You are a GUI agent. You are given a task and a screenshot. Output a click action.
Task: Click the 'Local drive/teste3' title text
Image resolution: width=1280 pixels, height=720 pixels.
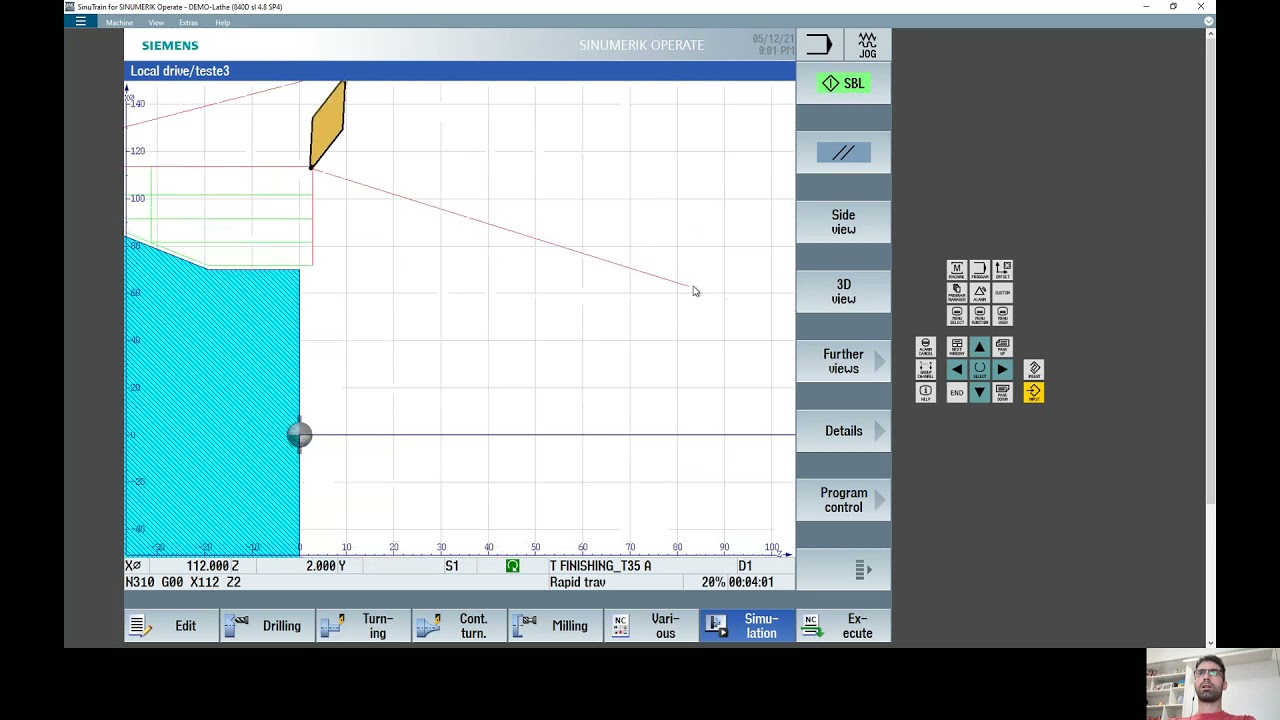coord(180,71)
